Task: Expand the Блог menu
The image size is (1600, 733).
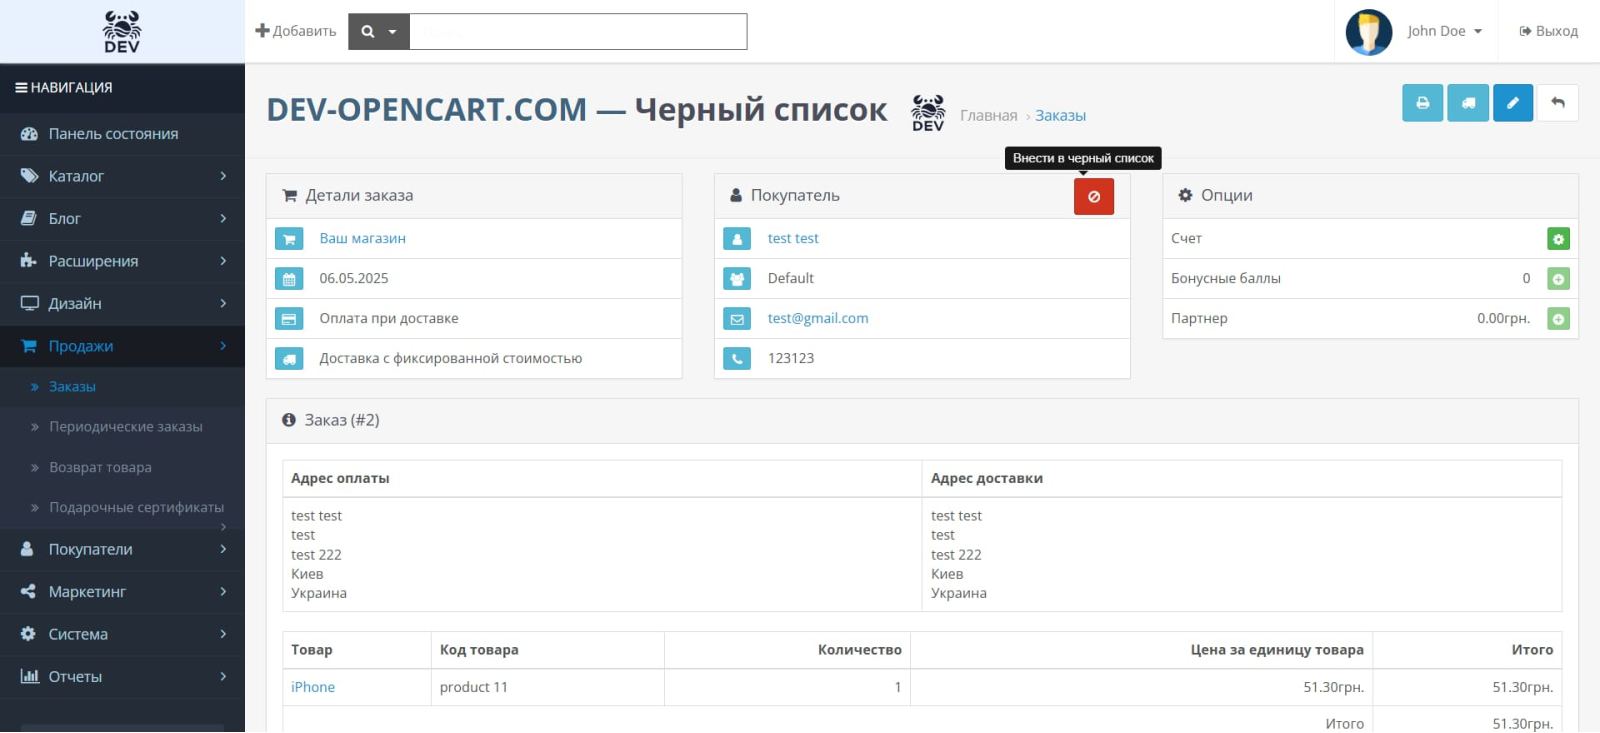Action: 122,219
